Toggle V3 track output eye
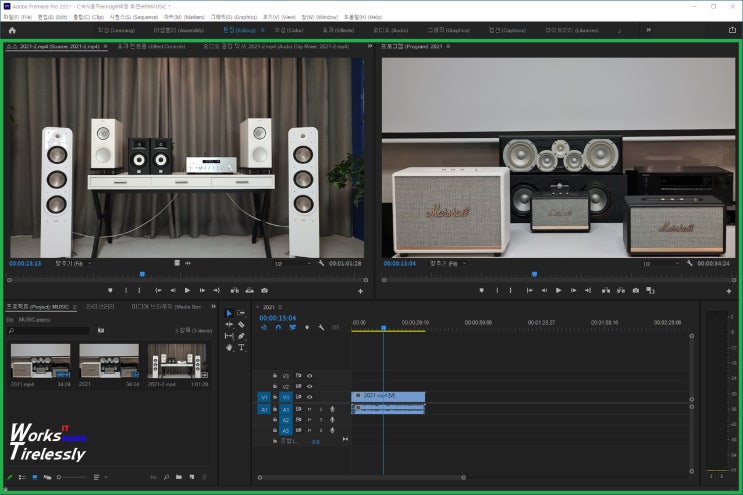The height and width of the screenshot is (495, 743). coord(309,376)
